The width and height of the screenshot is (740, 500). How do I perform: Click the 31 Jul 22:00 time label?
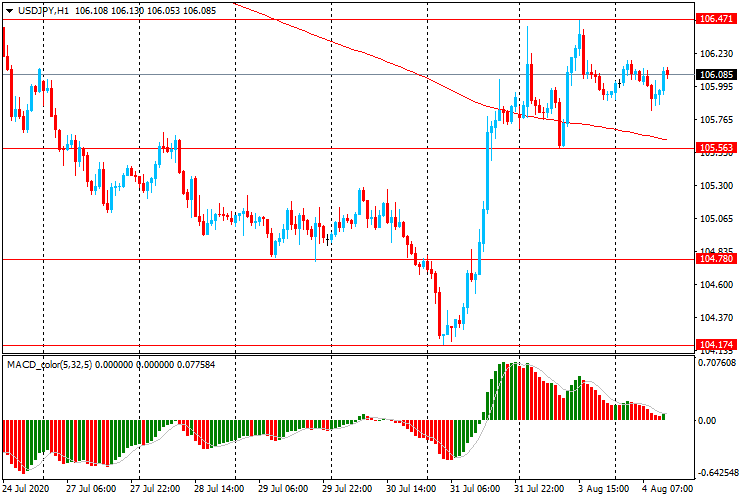[x=539, y=488]
